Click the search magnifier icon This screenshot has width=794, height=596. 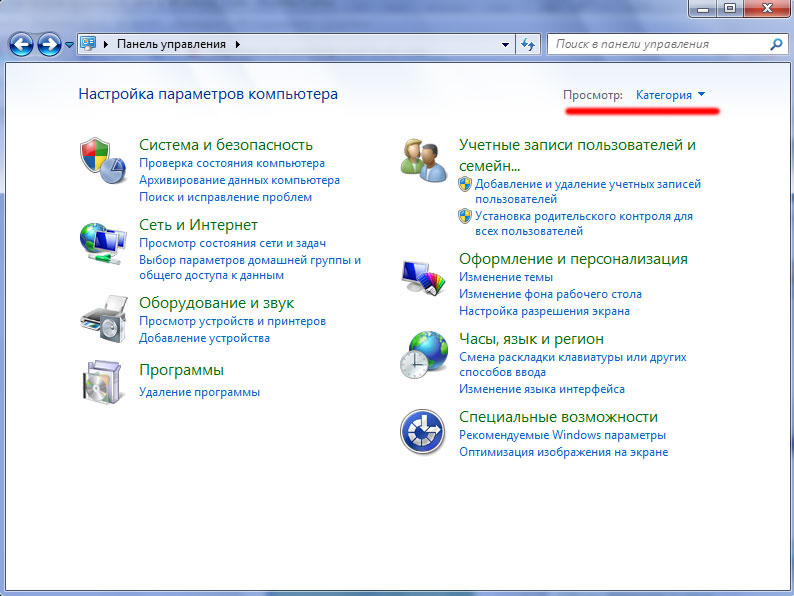[776, 45]
